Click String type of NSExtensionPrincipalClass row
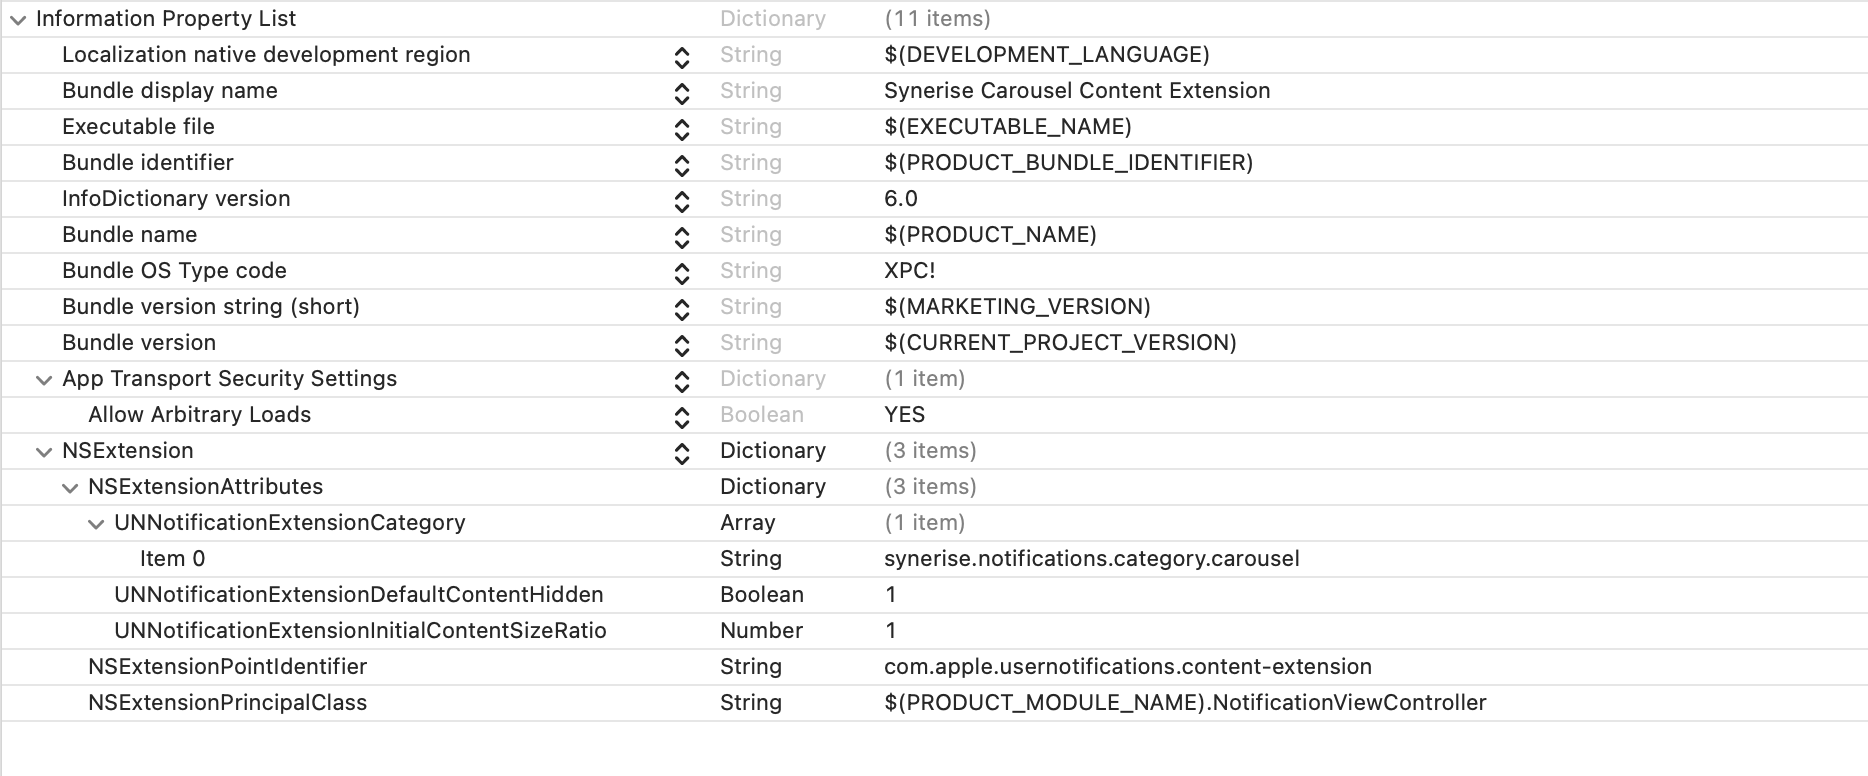Viewport: 1868px width, 776px height. click(x=751, y=703)
